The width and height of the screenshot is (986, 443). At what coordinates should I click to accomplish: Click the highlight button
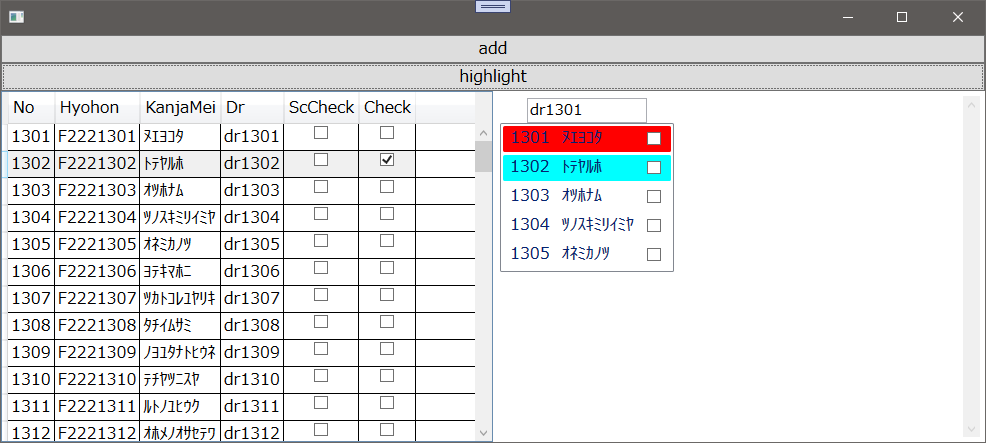tap(492, 76)
